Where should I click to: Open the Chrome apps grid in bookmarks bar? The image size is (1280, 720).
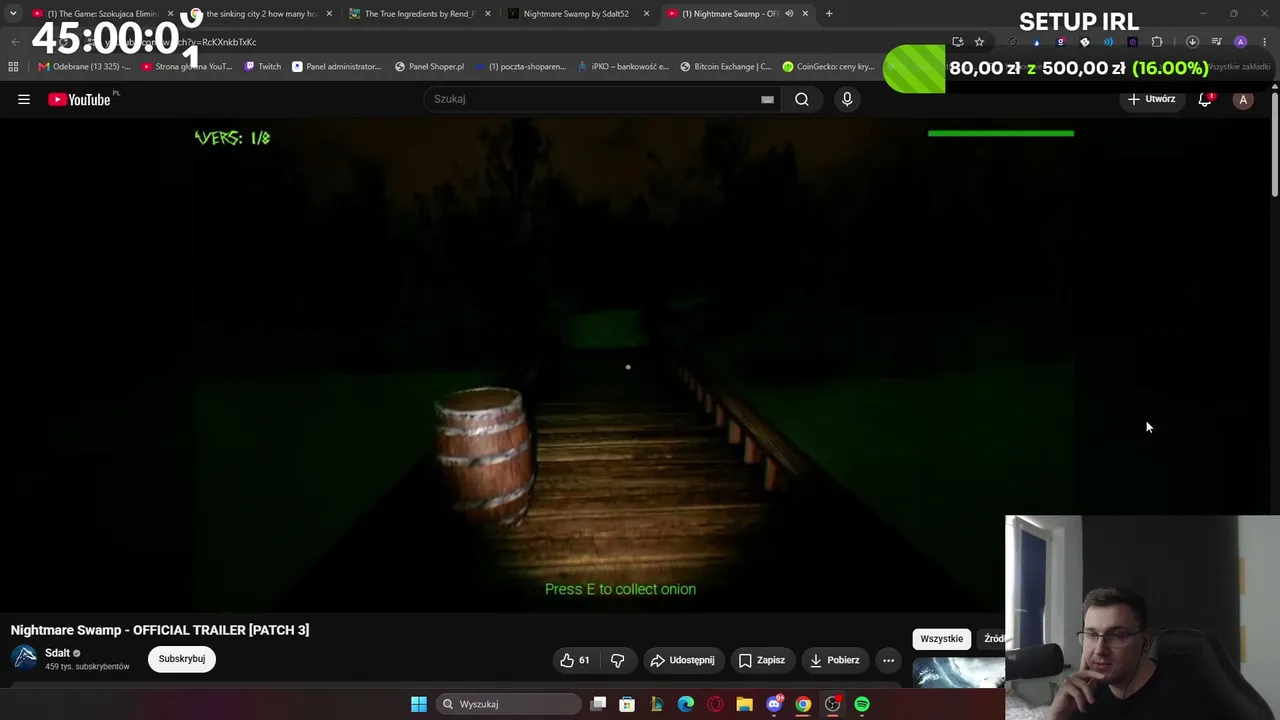click(x=13, y=67)
